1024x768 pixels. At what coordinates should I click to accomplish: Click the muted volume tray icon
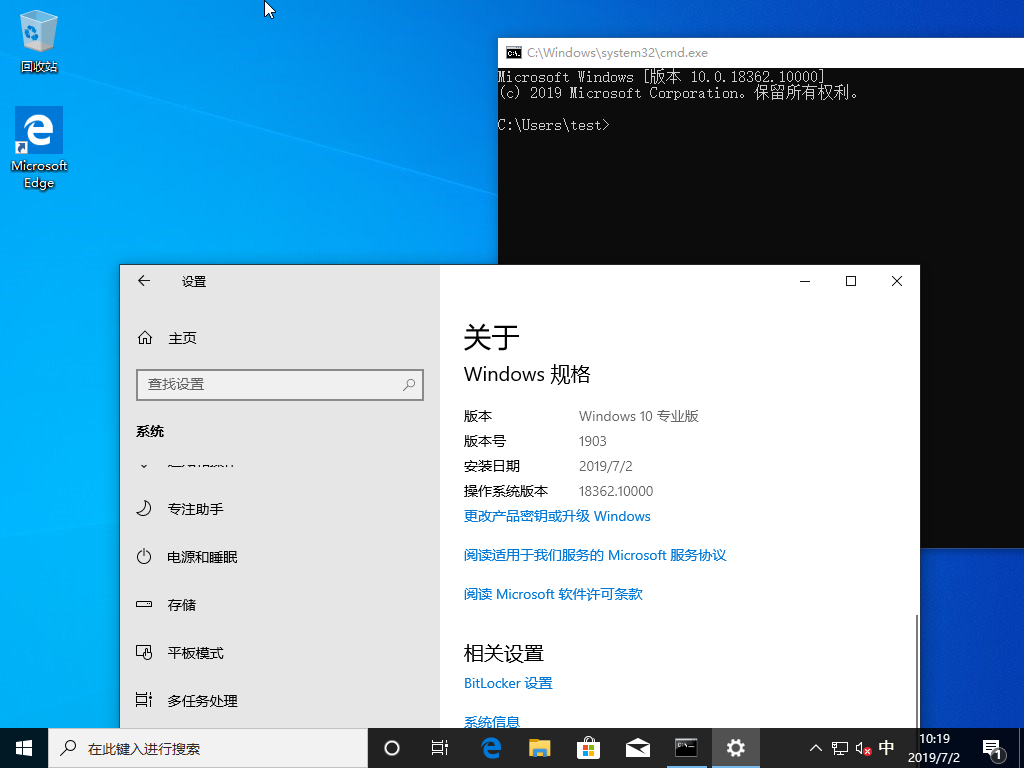click(863, 748)
